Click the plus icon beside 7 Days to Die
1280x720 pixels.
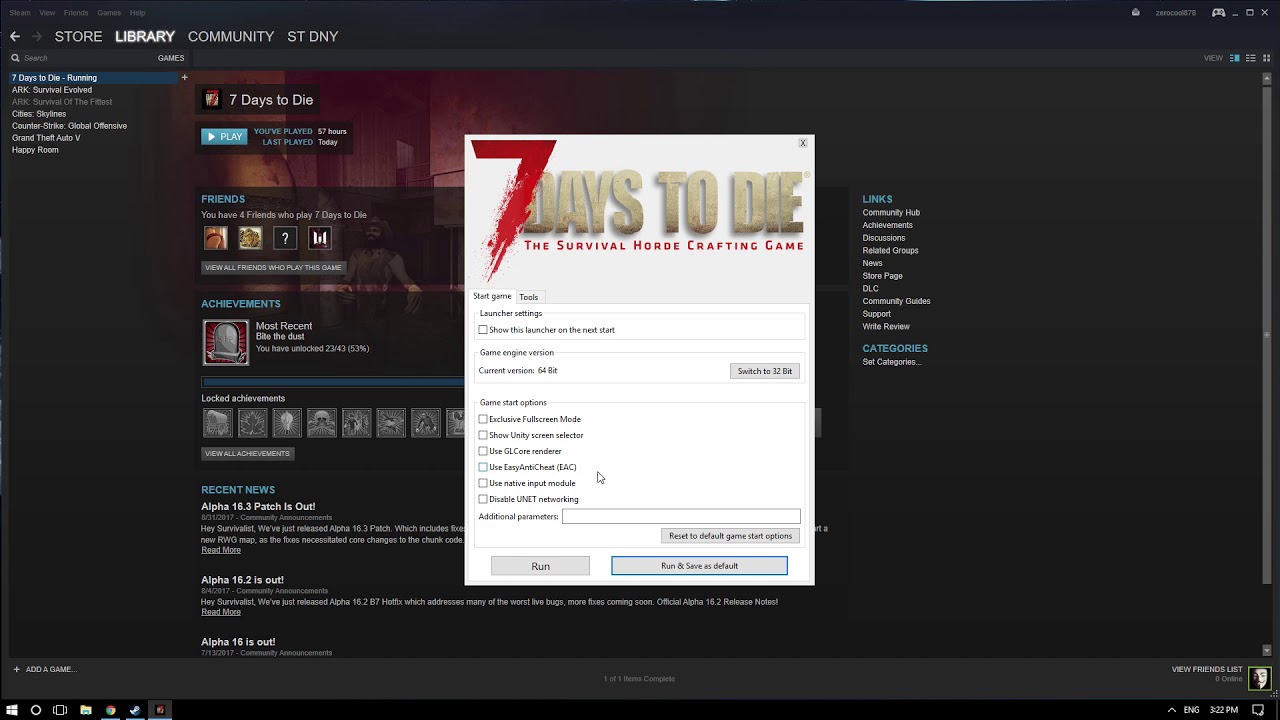coord(184,77)
